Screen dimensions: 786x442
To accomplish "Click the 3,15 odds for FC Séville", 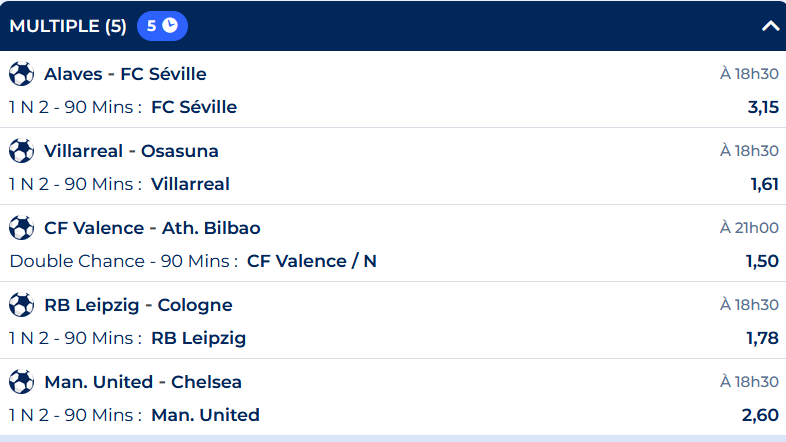I will point(763,107).
